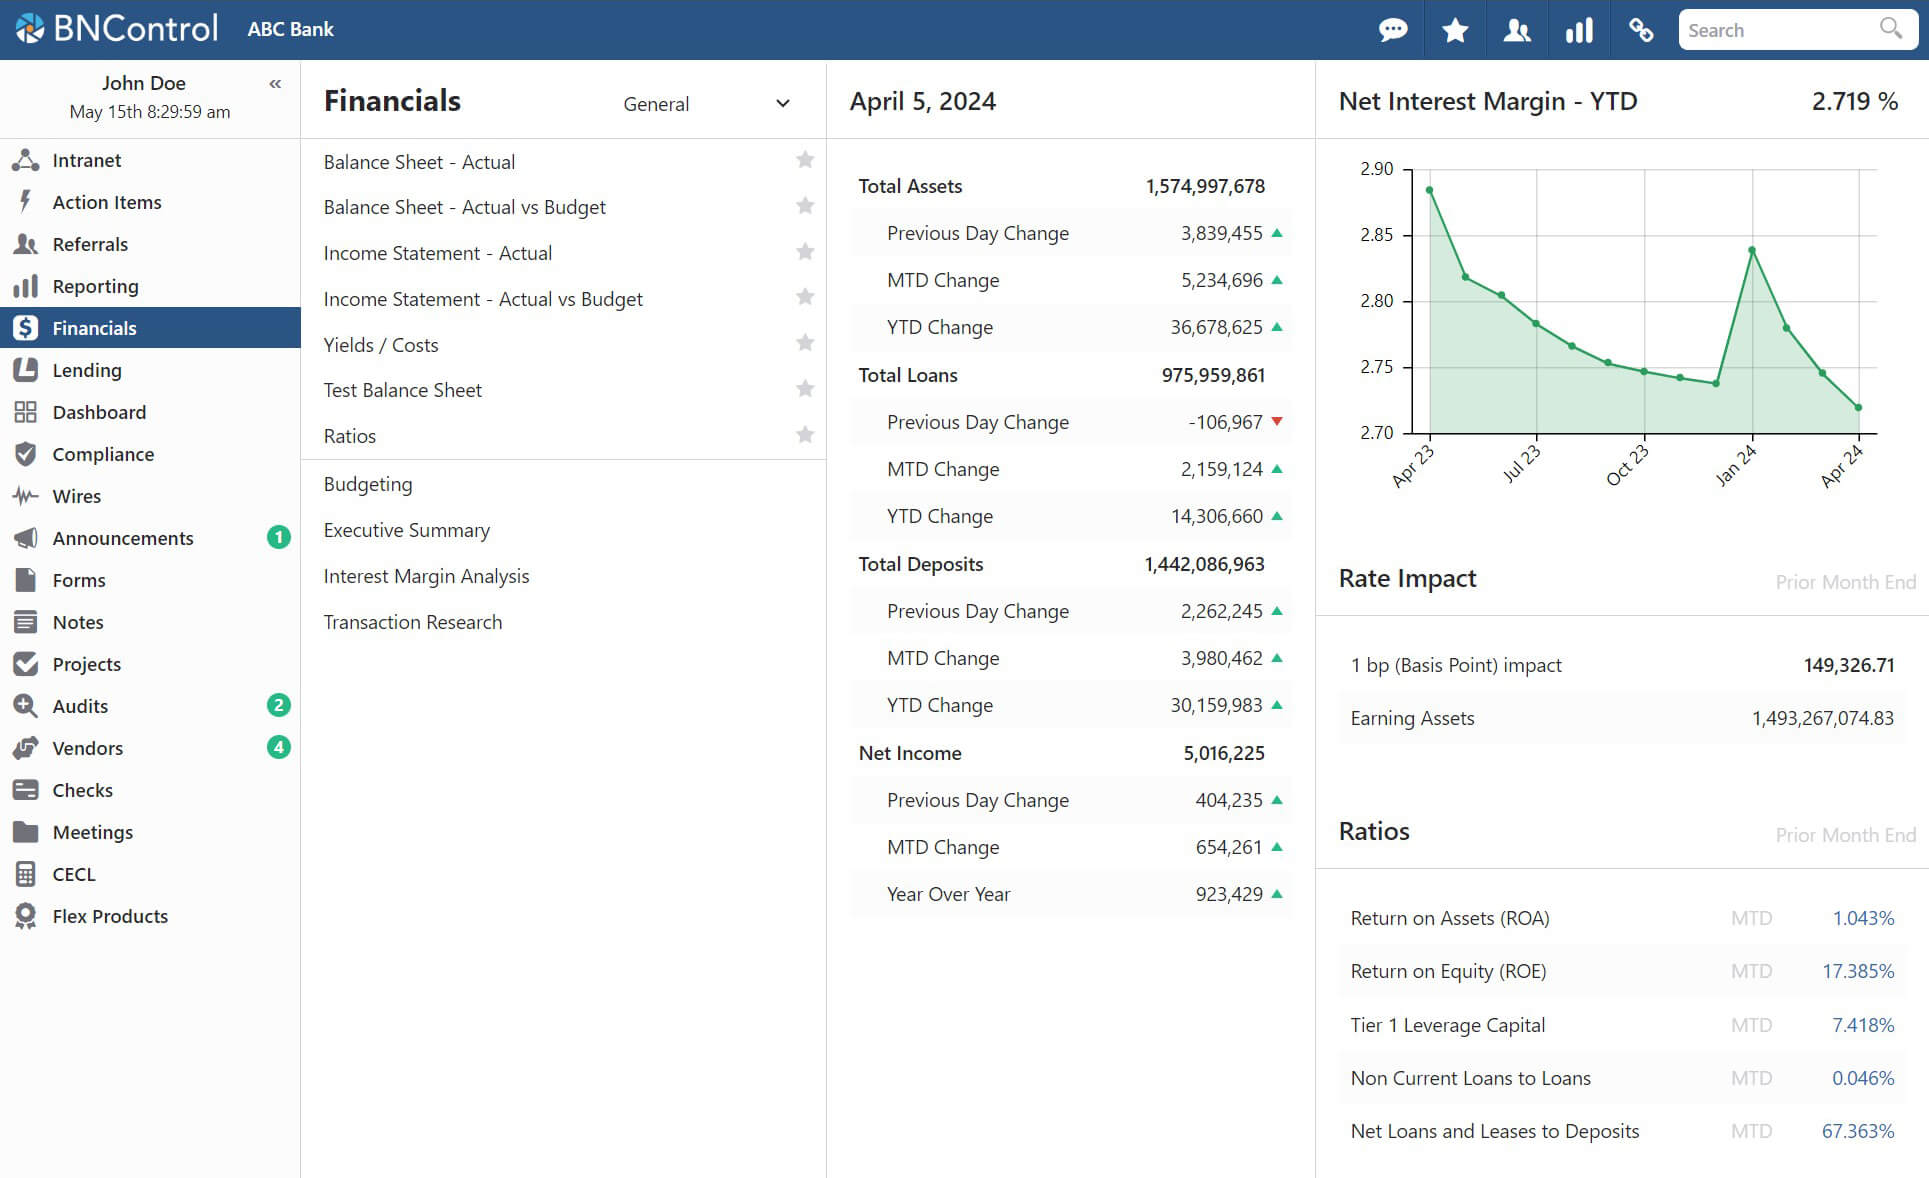Viewport: 1929px width, 1178px height.
Task: Star the Ratios report
Action: click(x=805, y=434)
